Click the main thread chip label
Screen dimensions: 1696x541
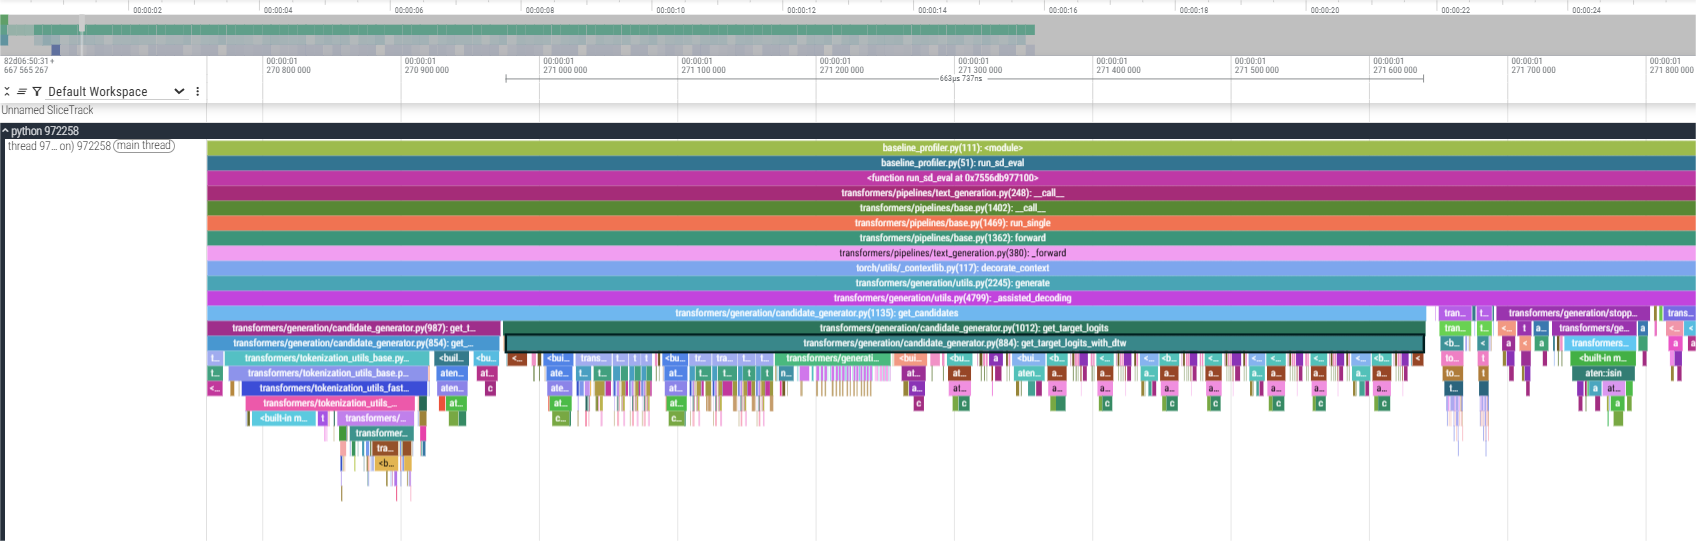click(x=144, y=146)
